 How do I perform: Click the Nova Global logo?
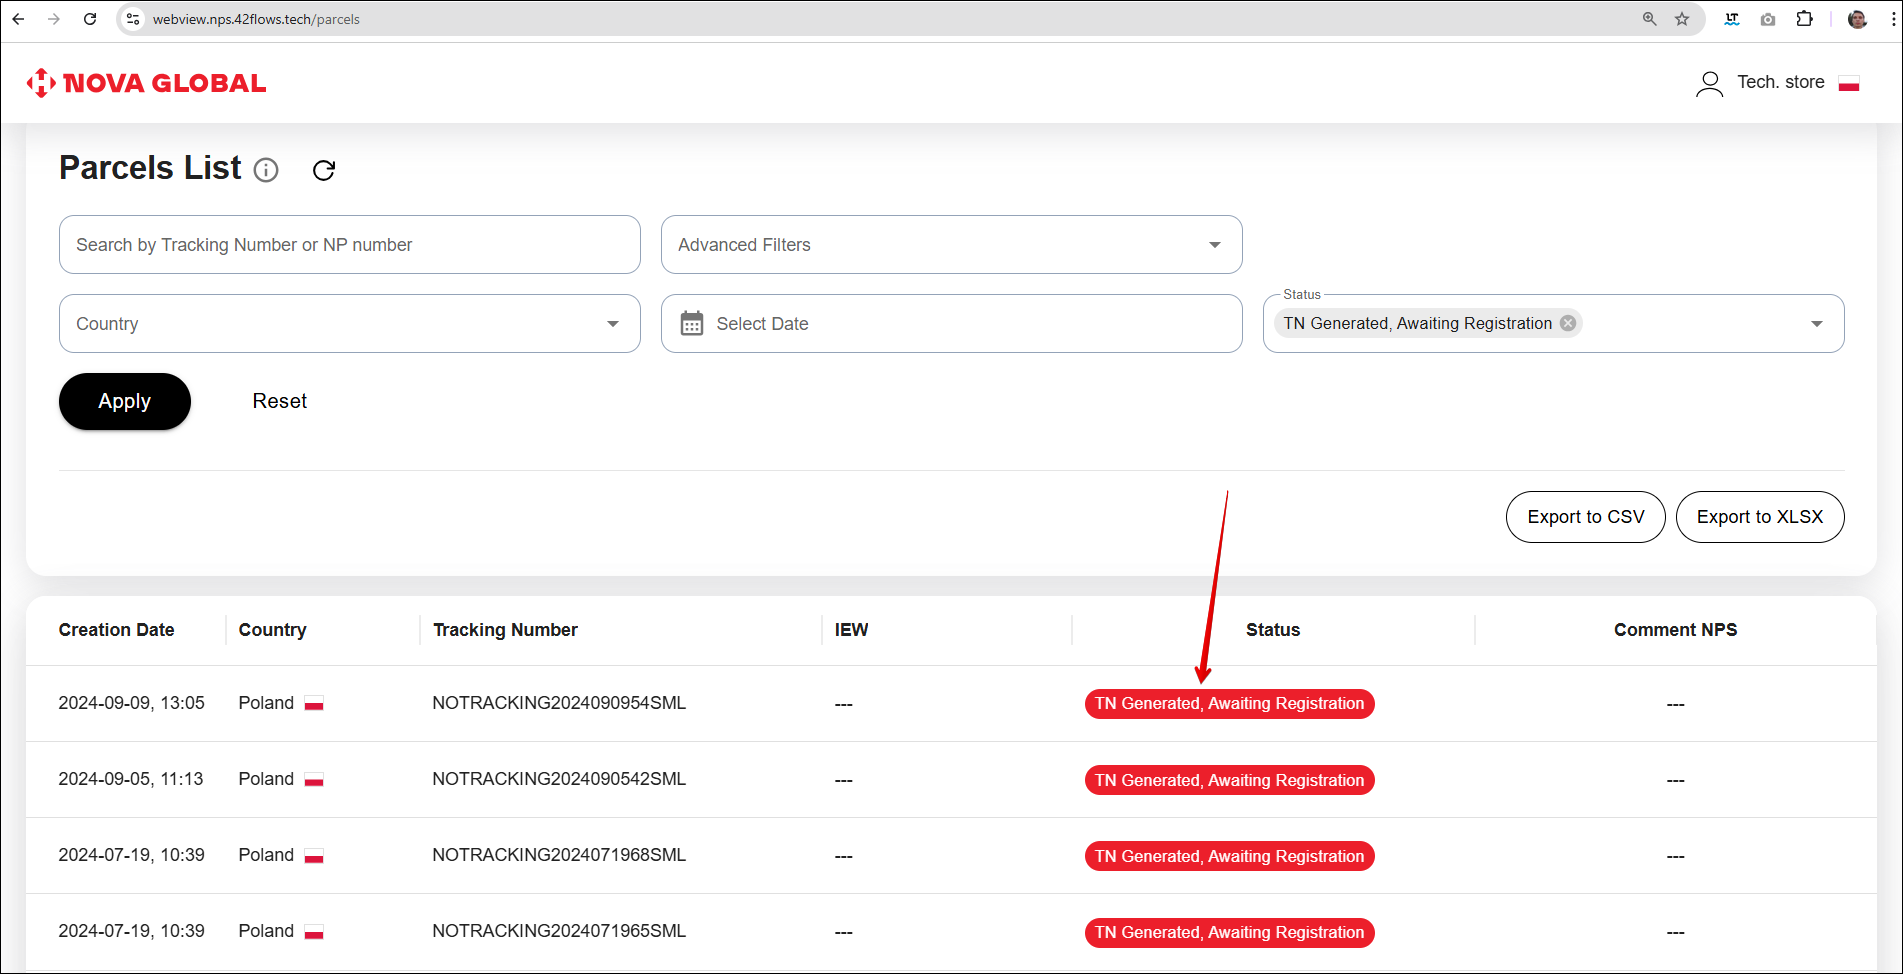coord(147,83)
